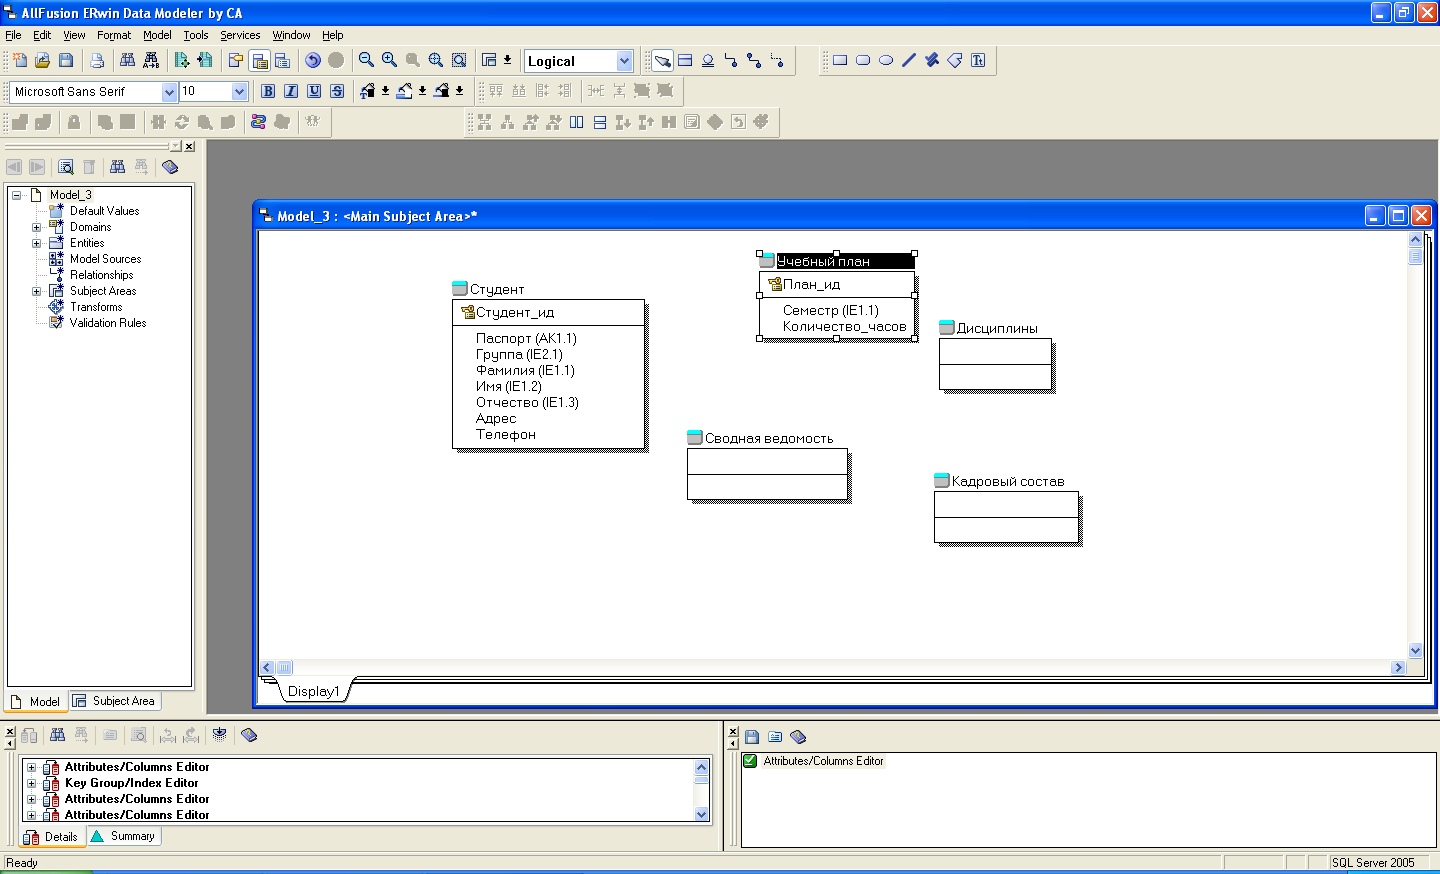Select the Display1 diagram tab
This screenshot has height=874, width=1440.
(313, 691)
